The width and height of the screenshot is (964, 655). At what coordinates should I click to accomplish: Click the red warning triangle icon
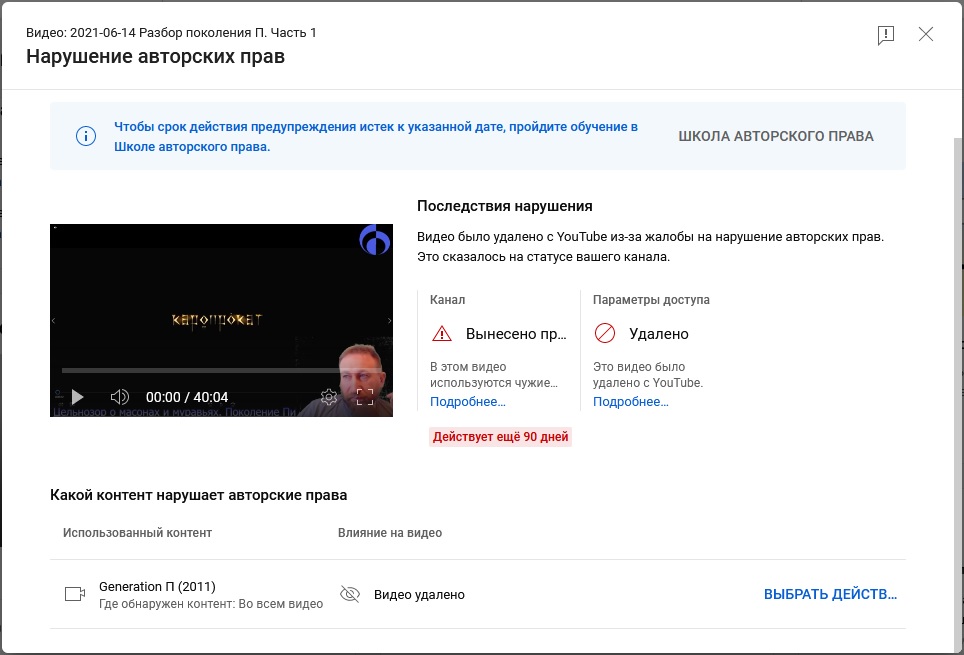click(442, 334)
